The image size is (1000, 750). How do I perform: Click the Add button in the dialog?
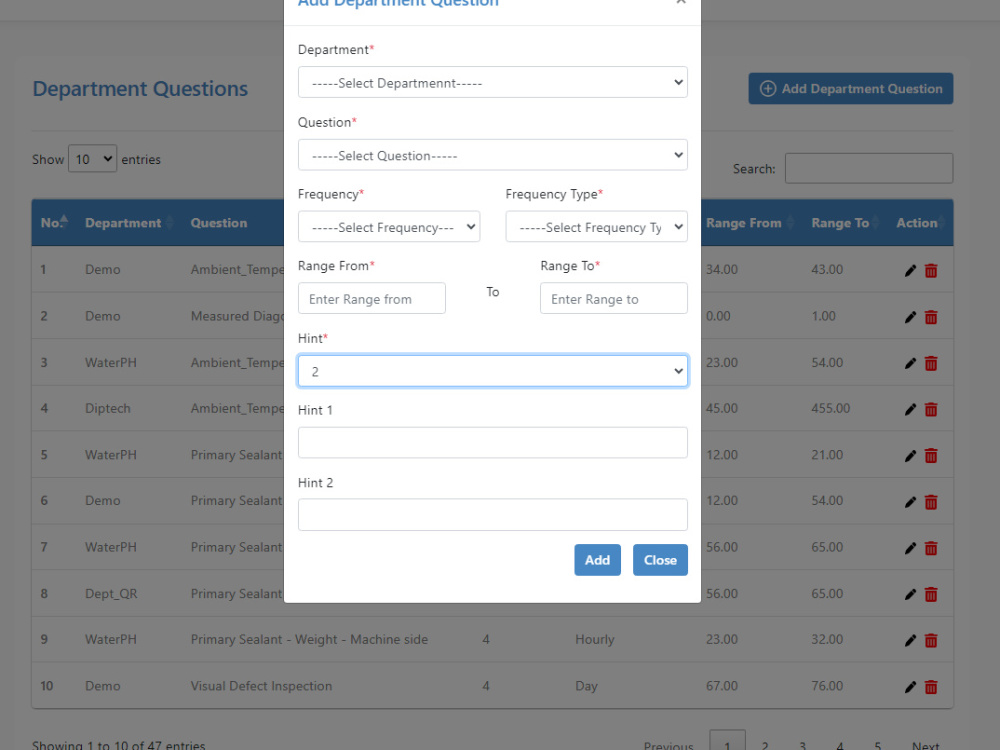coord(598,560)
